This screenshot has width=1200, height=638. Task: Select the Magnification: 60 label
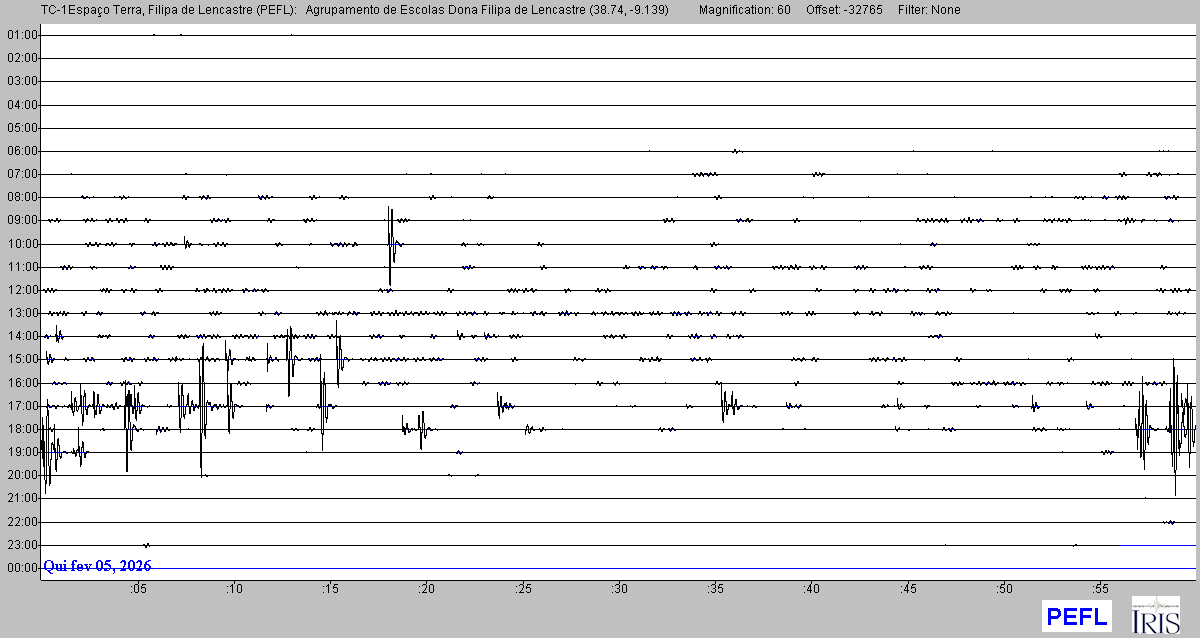[744, 10]
